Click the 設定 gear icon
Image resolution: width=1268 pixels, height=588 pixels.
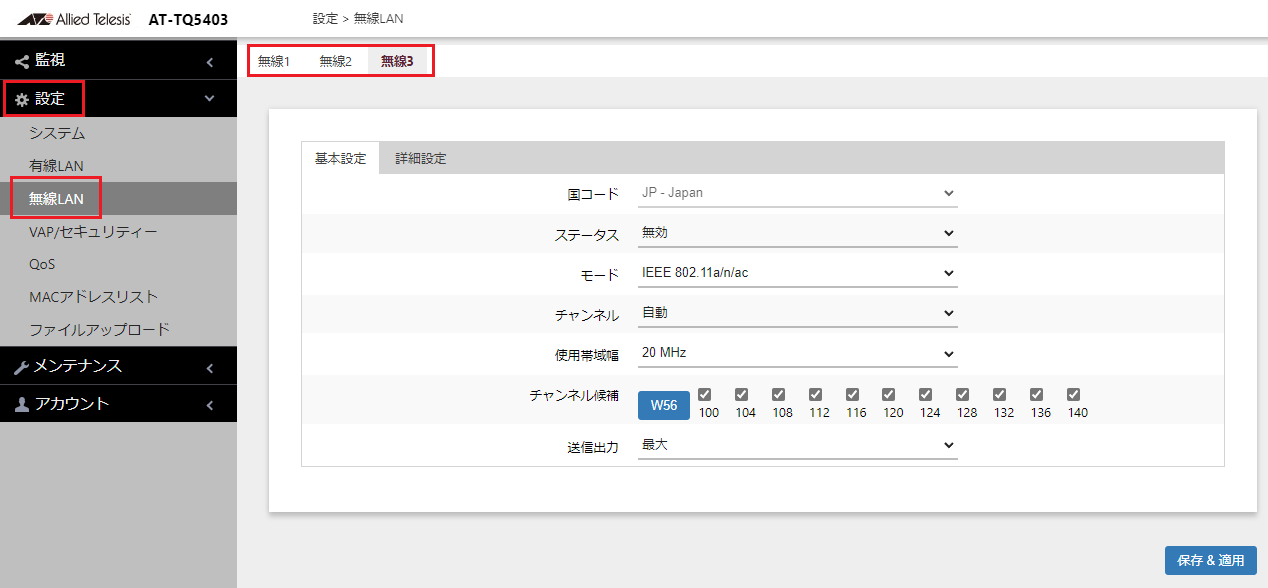(22, 100)
